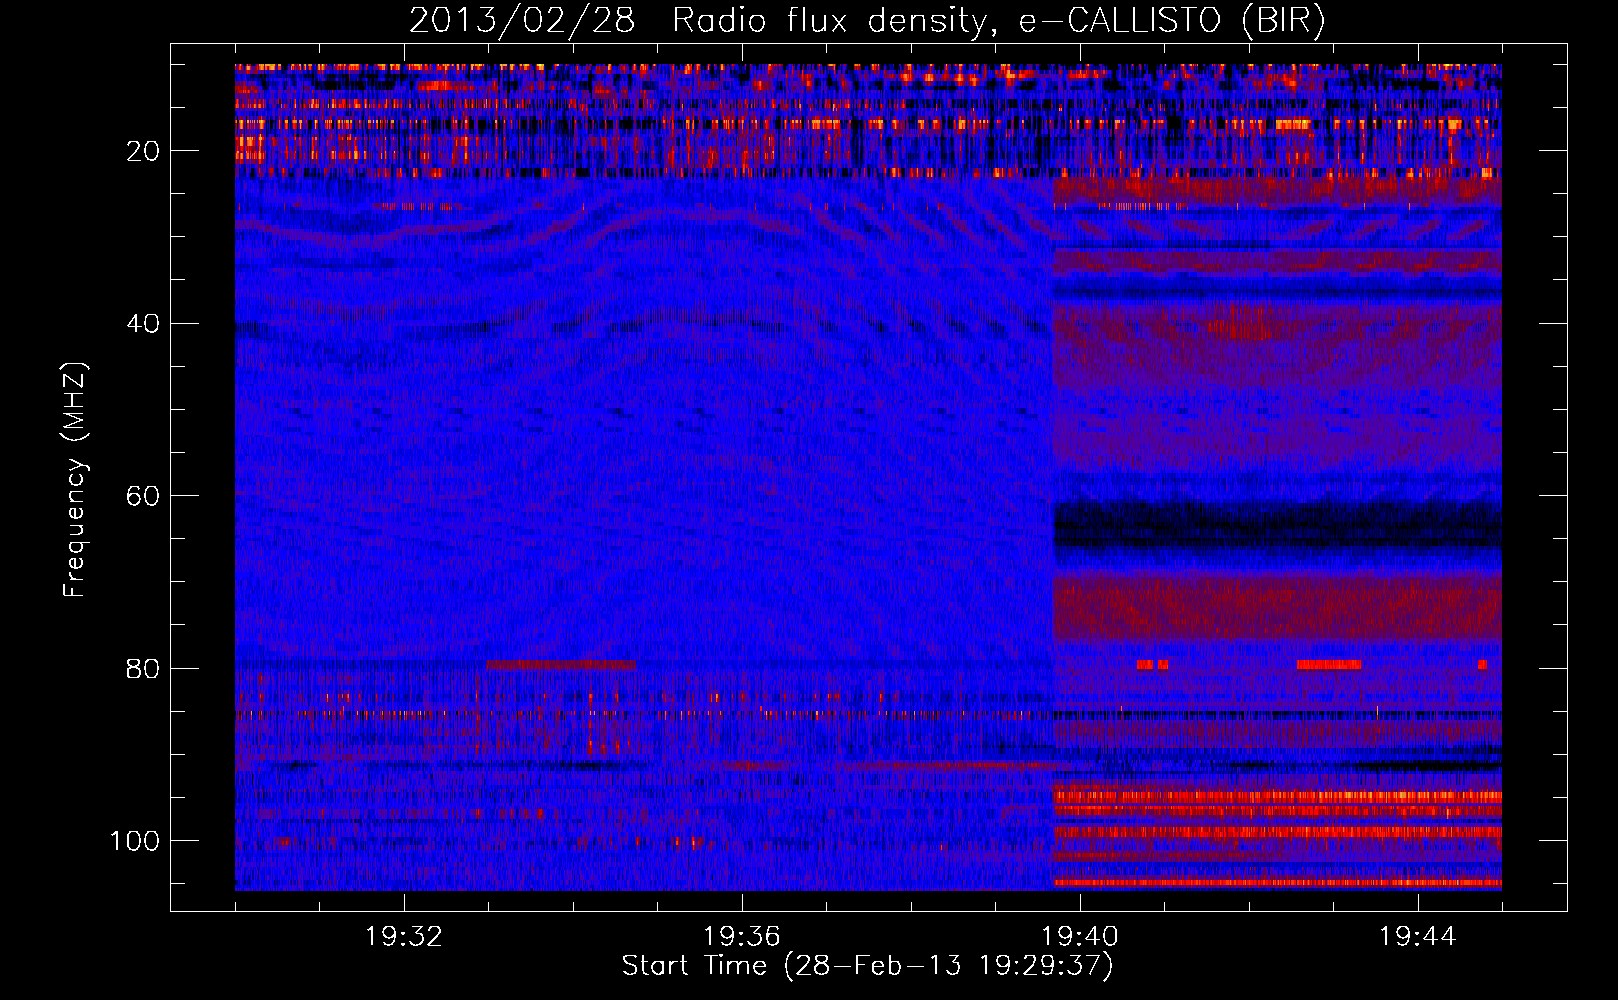Select the 19:36 time tick label
The image size is (1618, 1000).
[742, 937]
